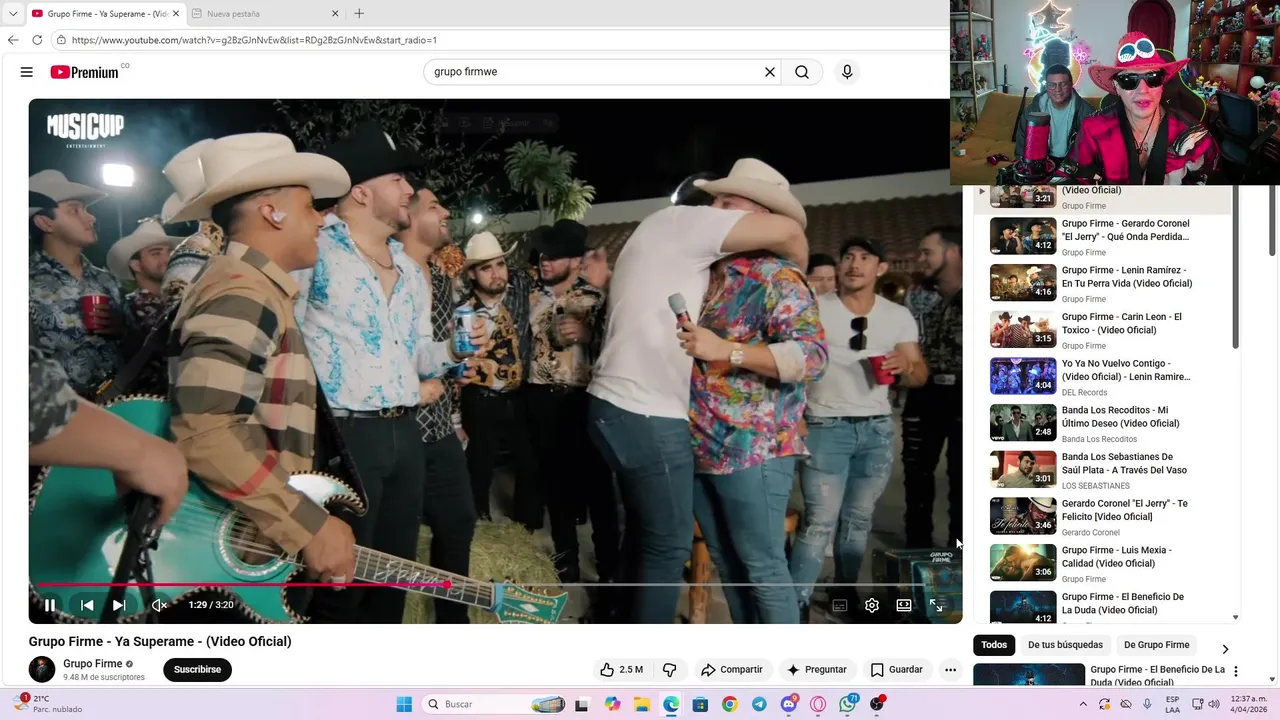
Task: Open WhatsApp from taskbar
Action: tap(848, 704)
